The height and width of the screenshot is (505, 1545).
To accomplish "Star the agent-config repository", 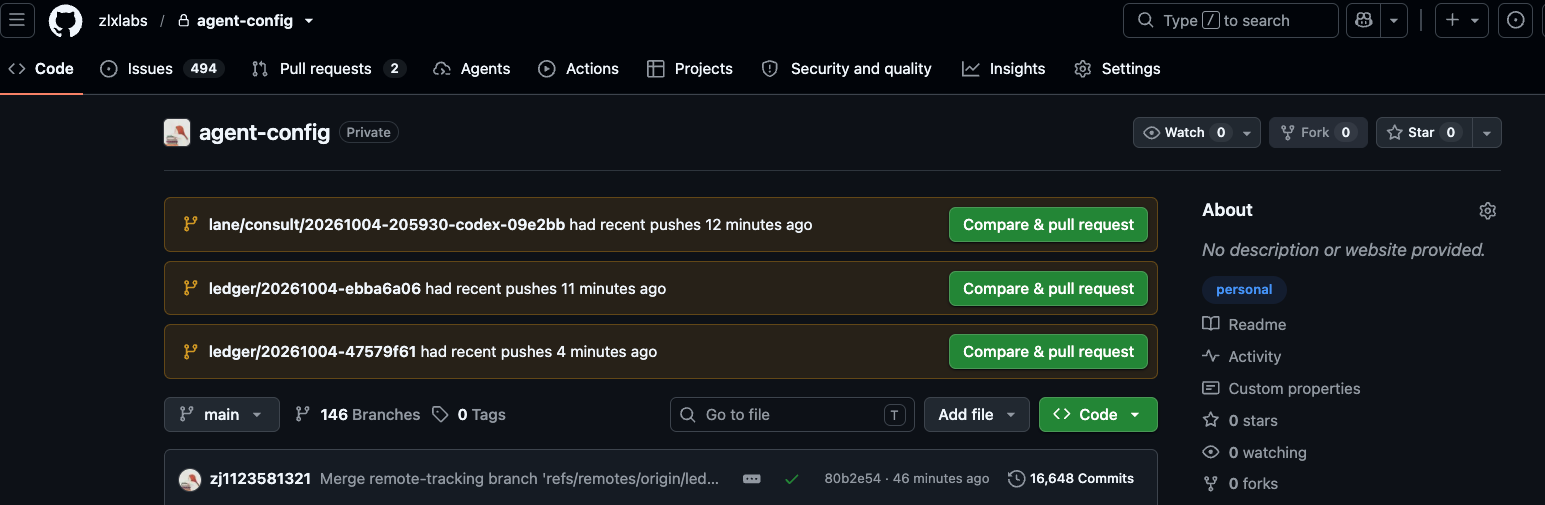I will click(x=1424, y=133).
